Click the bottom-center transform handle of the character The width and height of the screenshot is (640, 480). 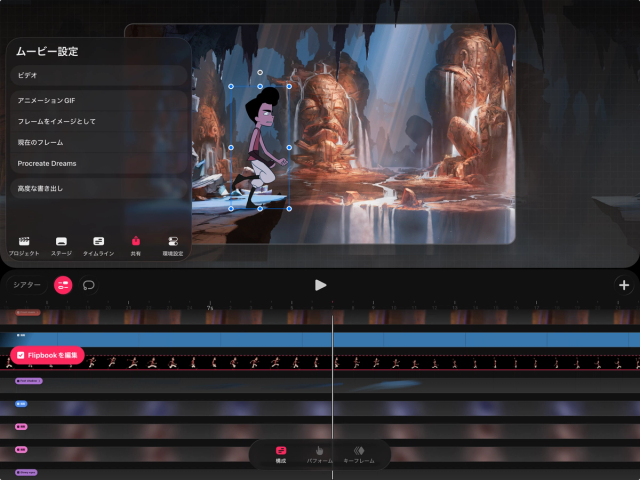[x=260, y=209]
